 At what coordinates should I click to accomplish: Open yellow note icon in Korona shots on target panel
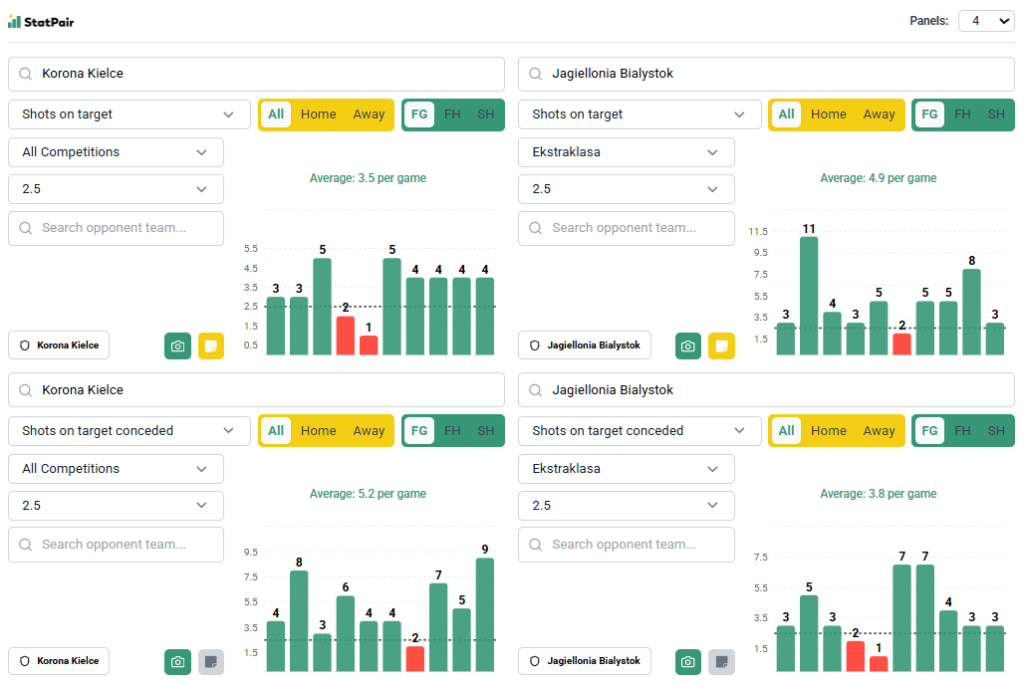coord(211,346)
